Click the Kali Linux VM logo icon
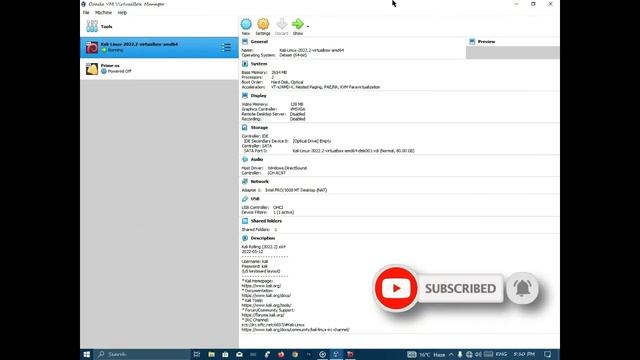Image resolution: width=640 pixels, height=360 pixels. [x=92, y=47]
